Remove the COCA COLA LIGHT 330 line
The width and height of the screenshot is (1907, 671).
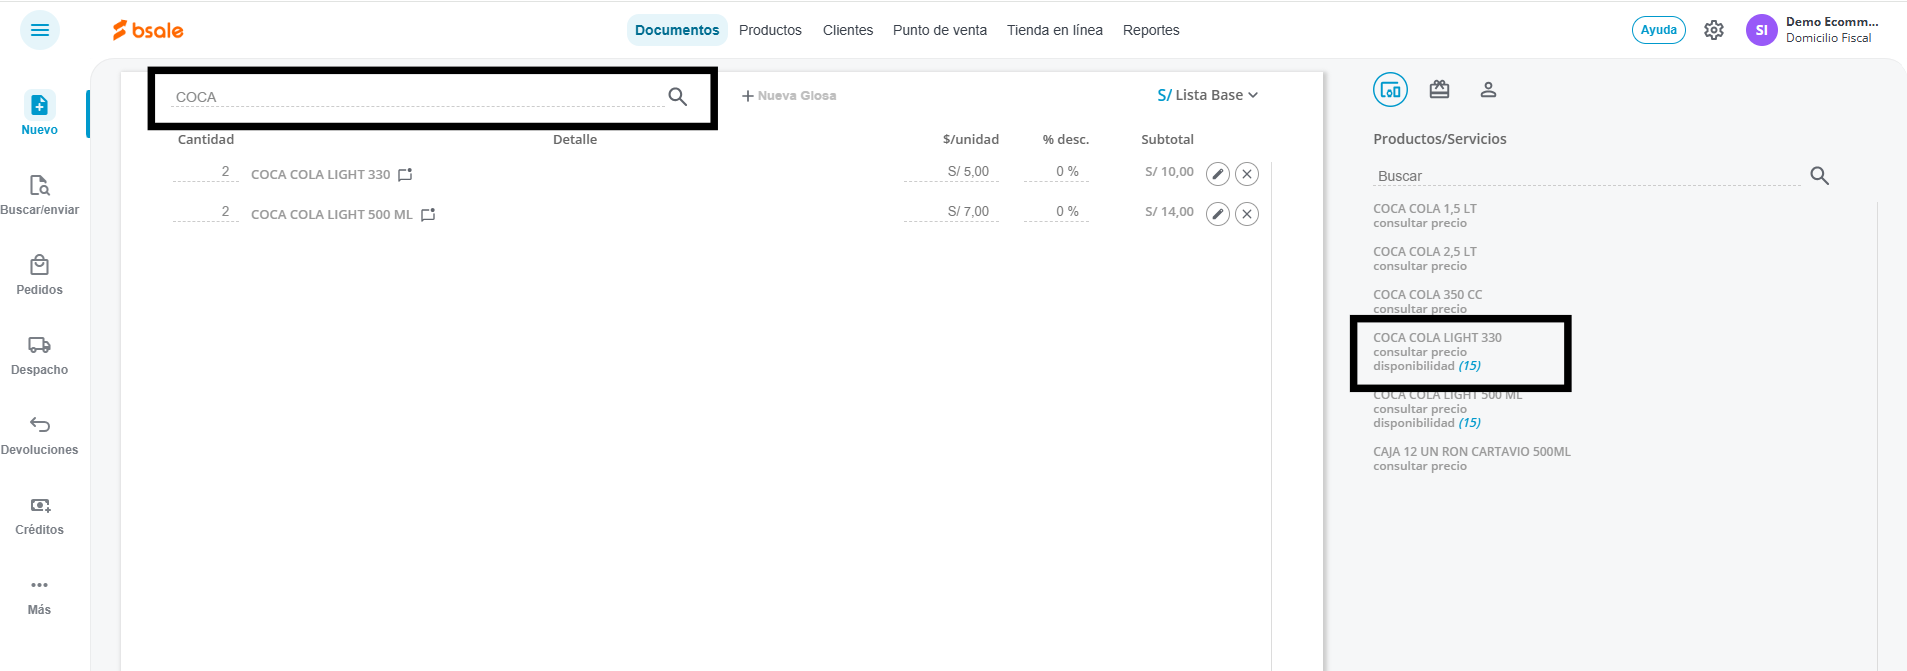(1247, 174)
